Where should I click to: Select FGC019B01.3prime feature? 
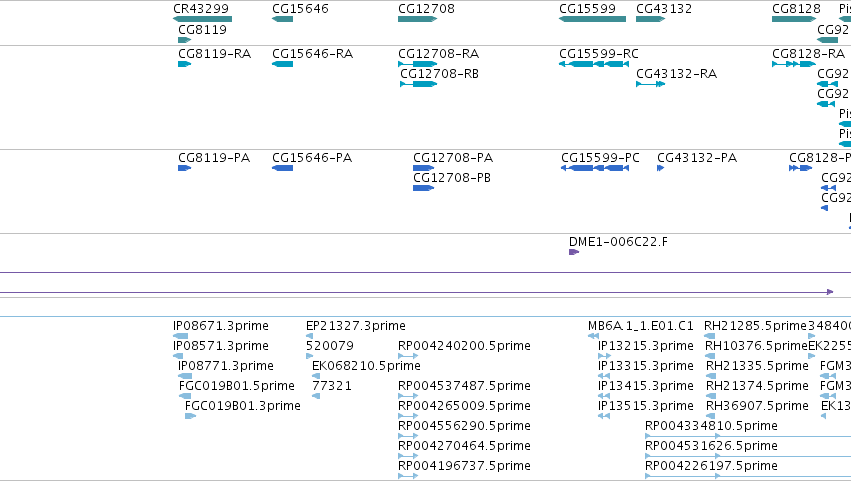[x=190, y=416]
